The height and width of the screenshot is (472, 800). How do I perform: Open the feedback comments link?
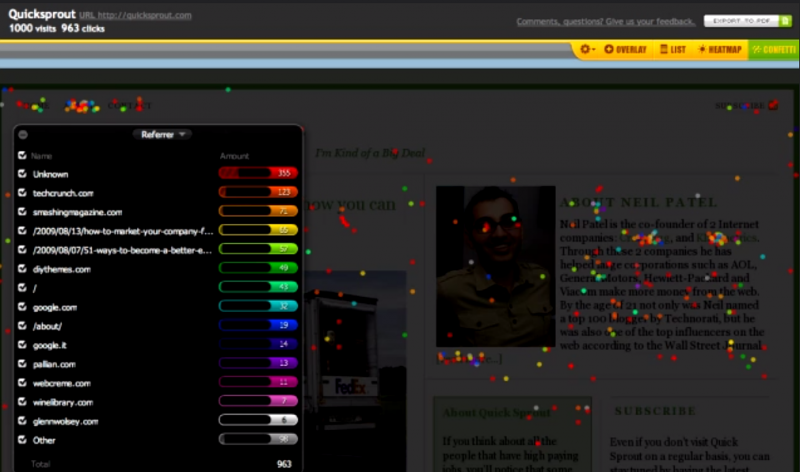[606, 21]
